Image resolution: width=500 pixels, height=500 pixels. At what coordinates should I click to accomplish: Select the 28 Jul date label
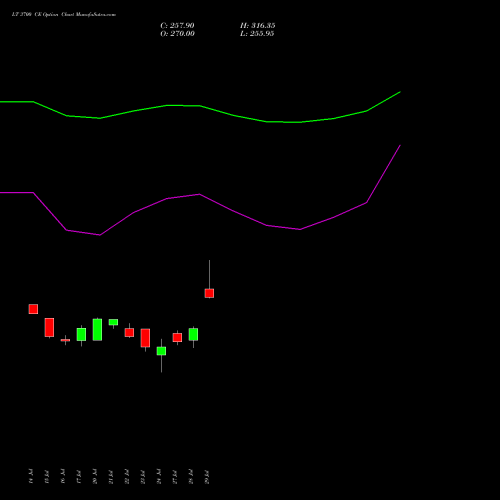click(x=191, y=476)
